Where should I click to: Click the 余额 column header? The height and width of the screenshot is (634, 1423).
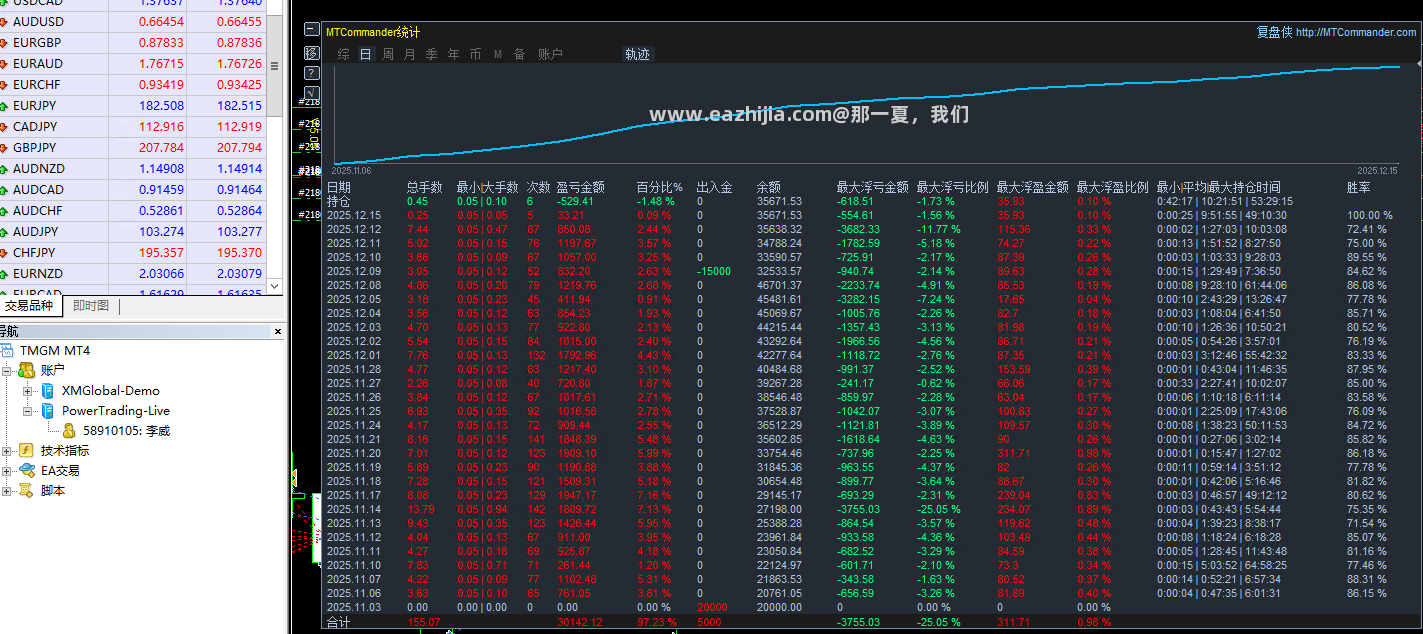[768, 187]
